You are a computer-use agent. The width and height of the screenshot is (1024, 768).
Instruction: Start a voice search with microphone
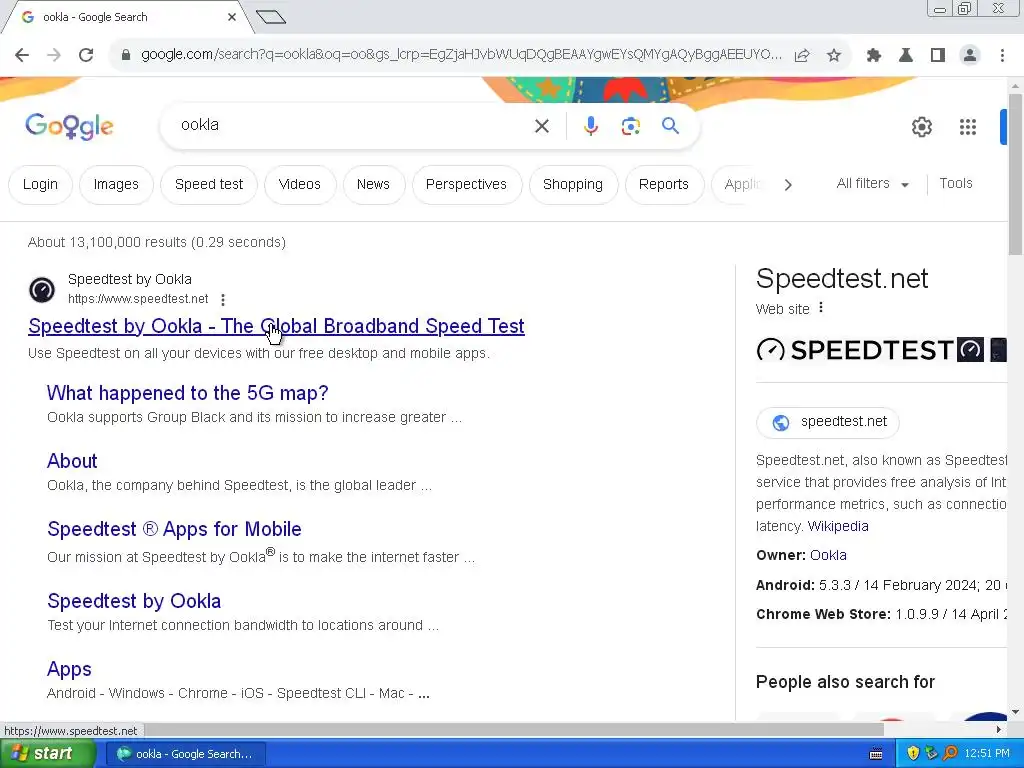[591, 125]
